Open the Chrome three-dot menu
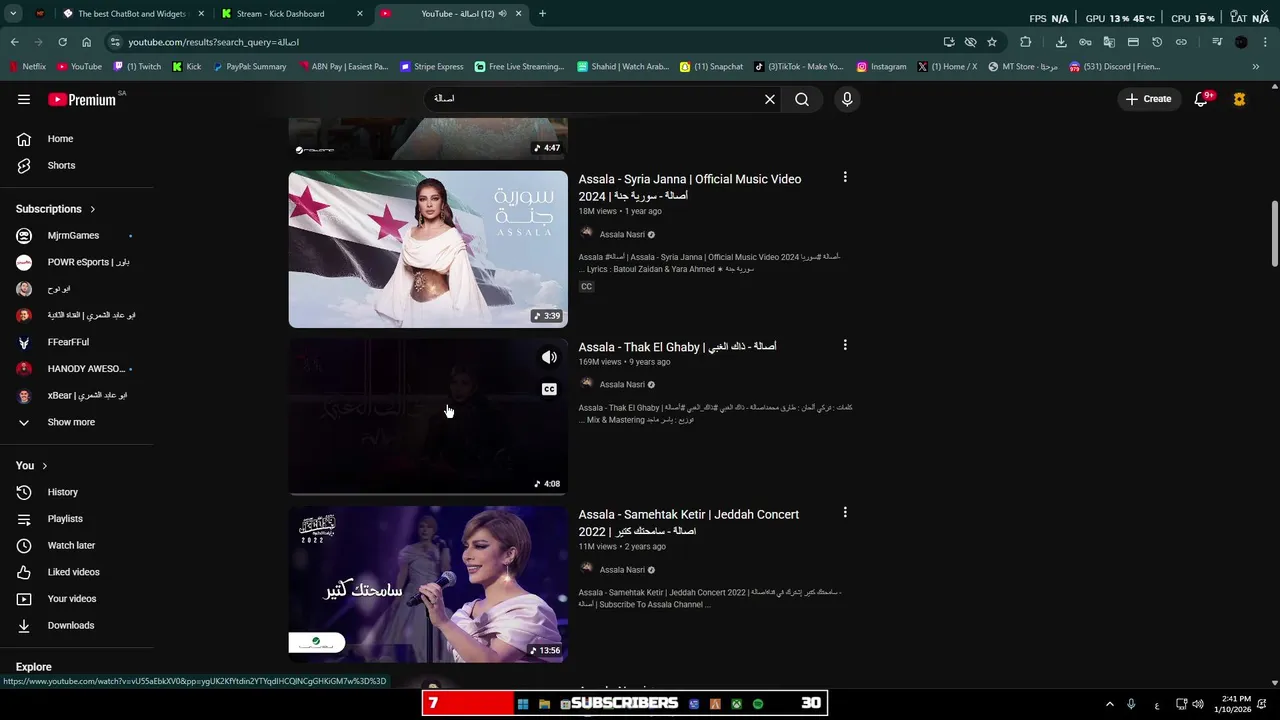 1265,42
